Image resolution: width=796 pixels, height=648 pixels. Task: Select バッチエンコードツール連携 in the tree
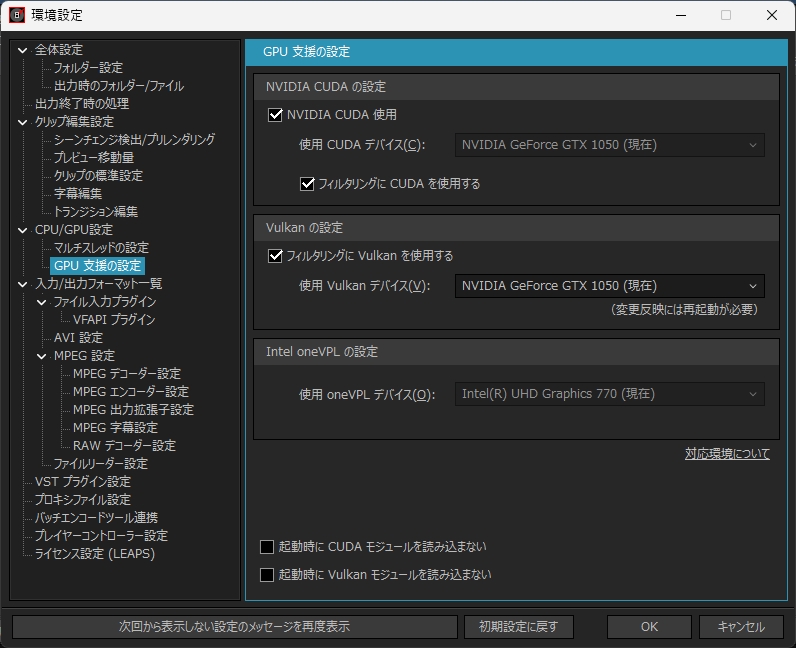pos(96,518)
